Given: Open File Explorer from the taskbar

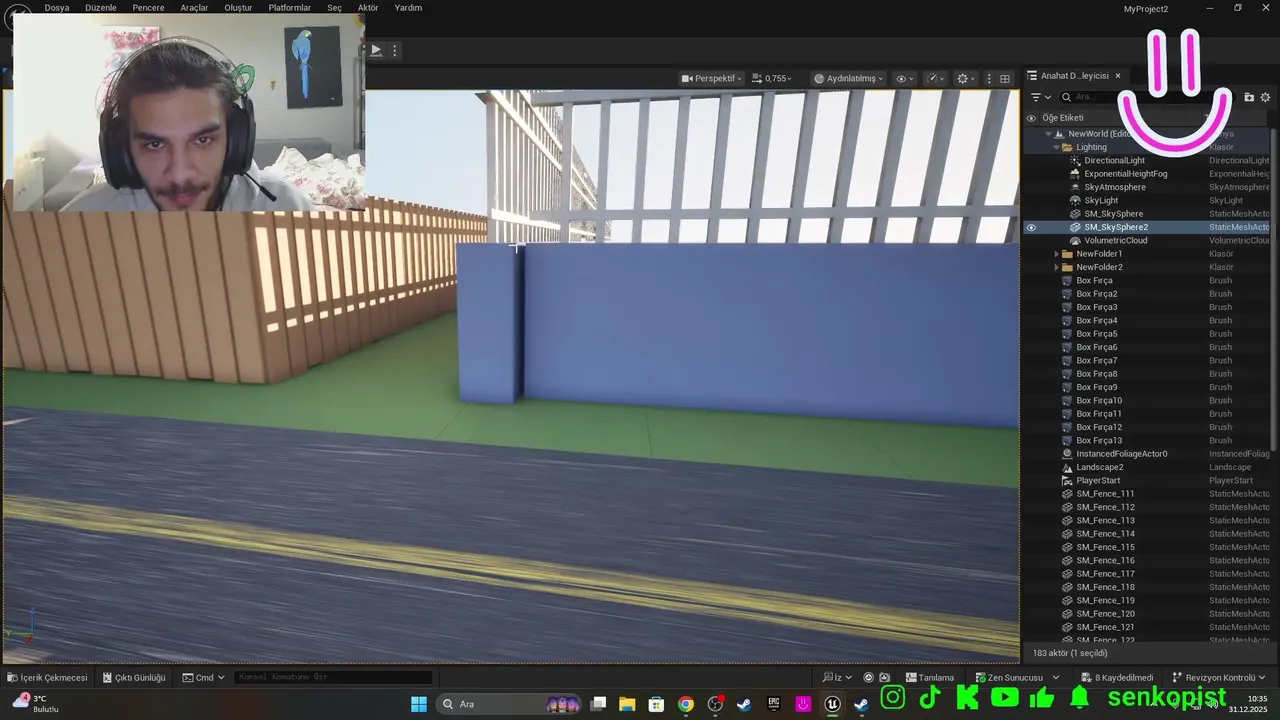Looking at the screenshot, I should point(627,704).
